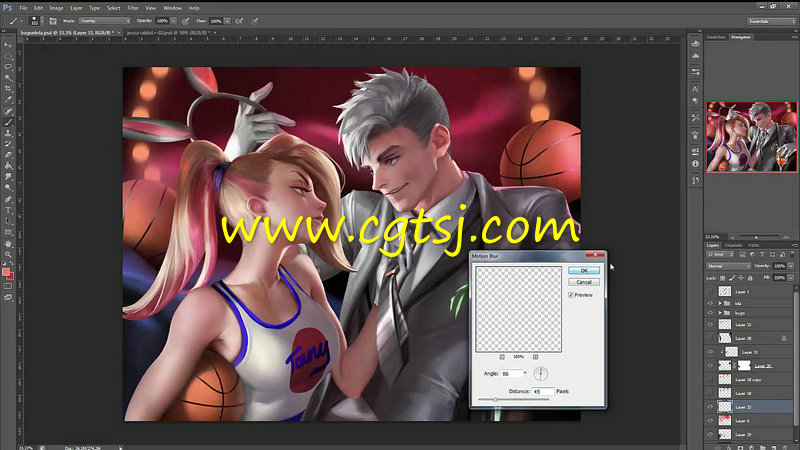Screen dimensions: 800x450
Task: Select the Eyedropper tool
Action: click(x=8, y=100)
